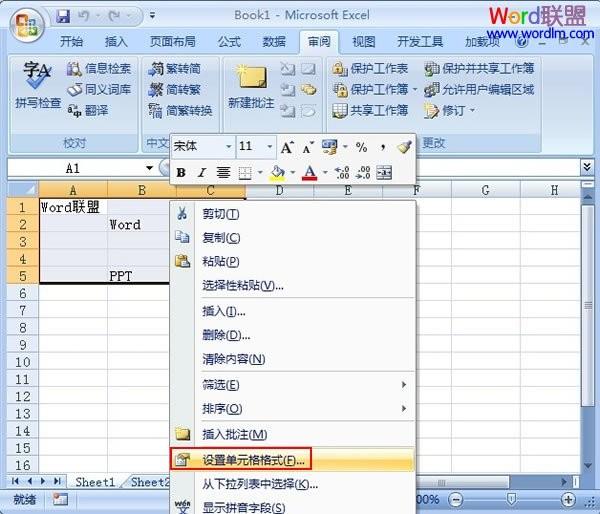This screenshot has width=600, height=514.
Task: Choose 插入批注(M) in context menu
Action: [293, 434]
